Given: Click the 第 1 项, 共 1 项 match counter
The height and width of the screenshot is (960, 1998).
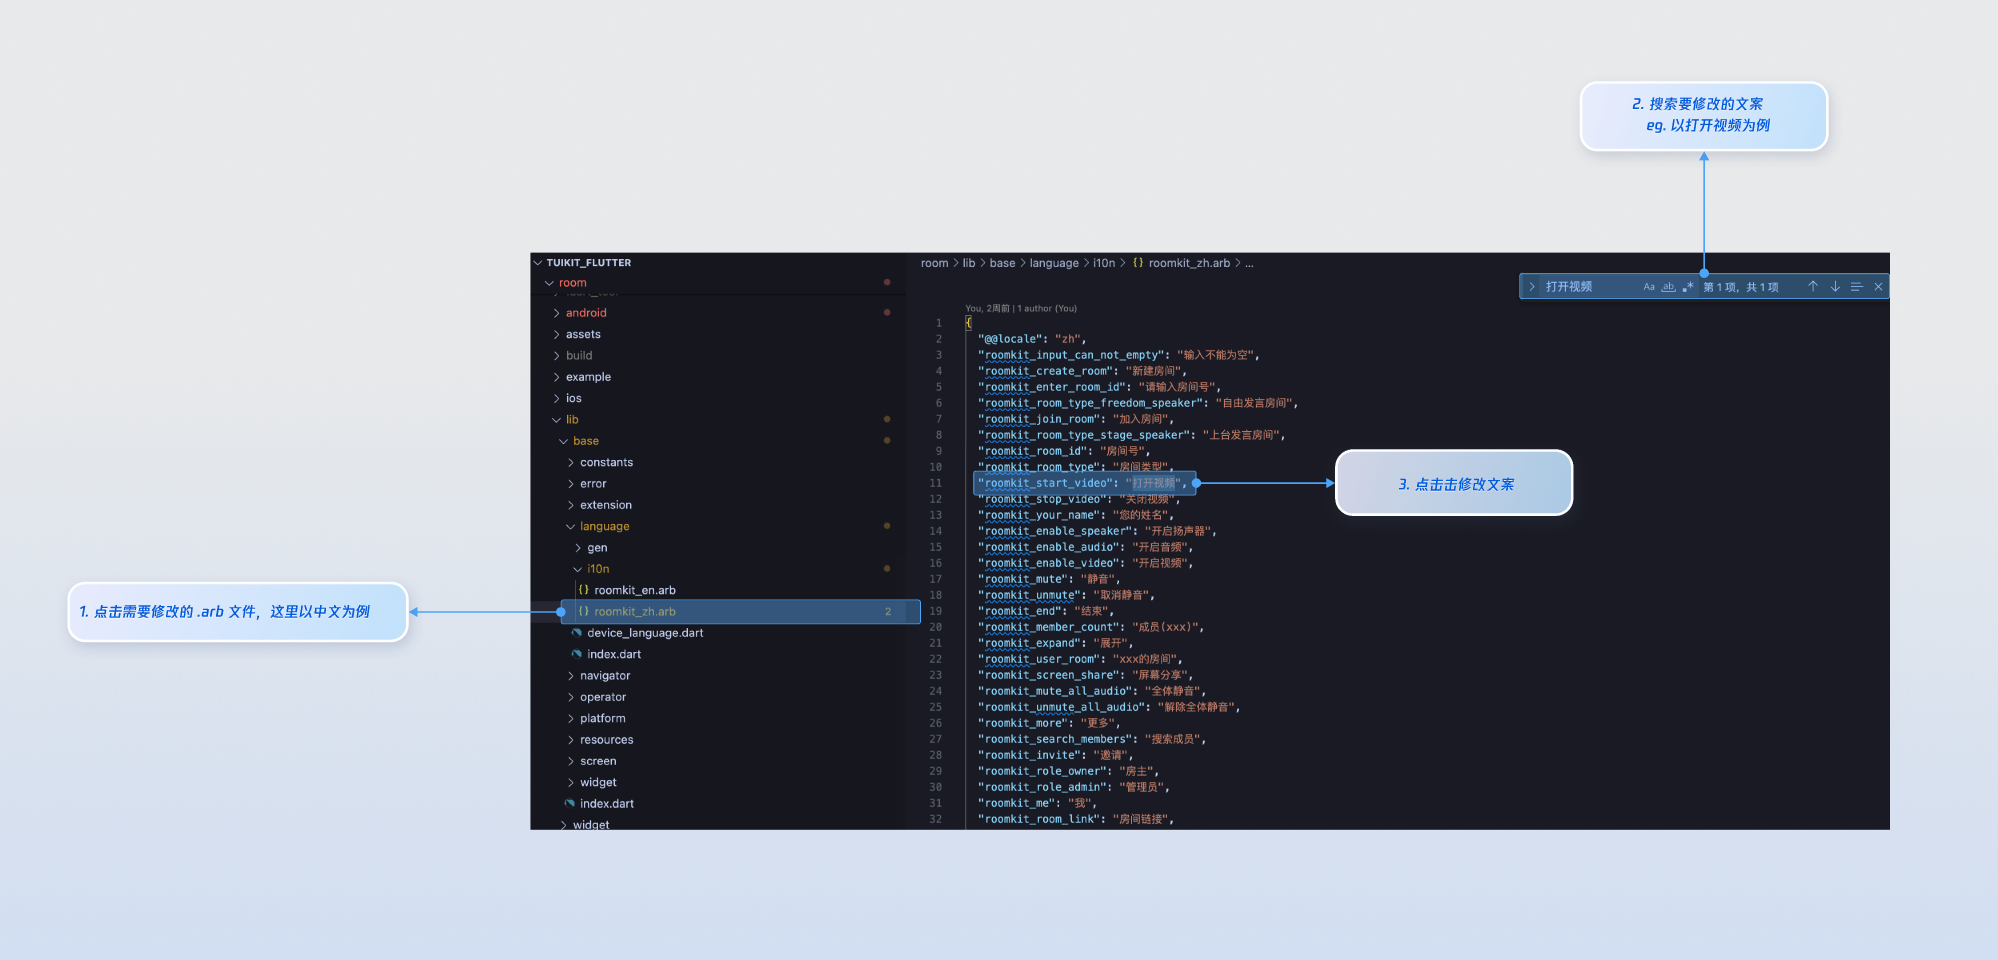Looking at the screenshot, I should tap(1741, 288).
